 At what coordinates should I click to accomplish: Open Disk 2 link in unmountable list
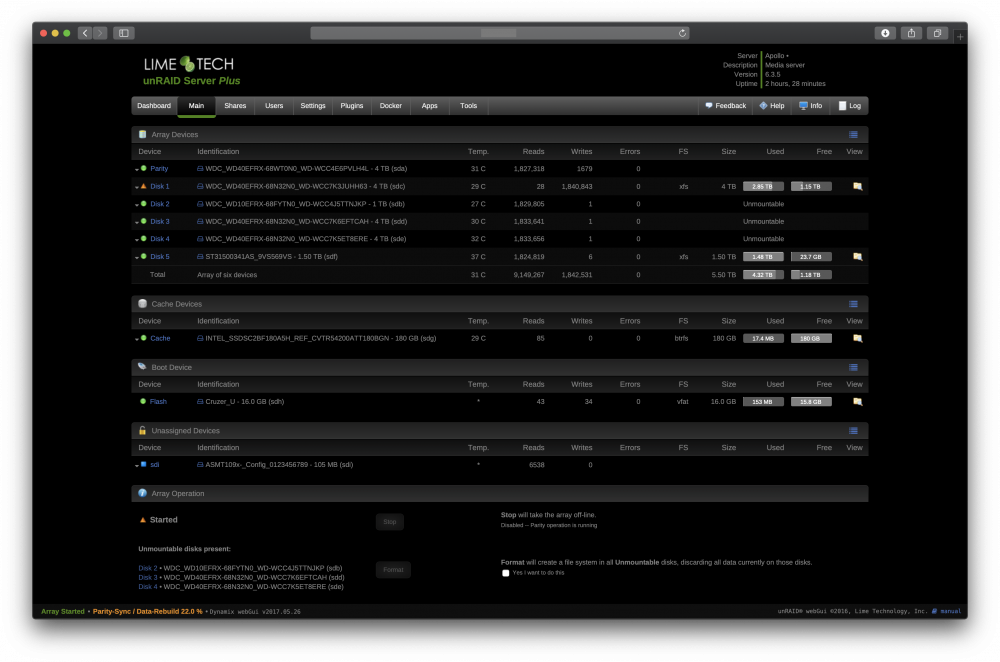click(x=147, y=568)
